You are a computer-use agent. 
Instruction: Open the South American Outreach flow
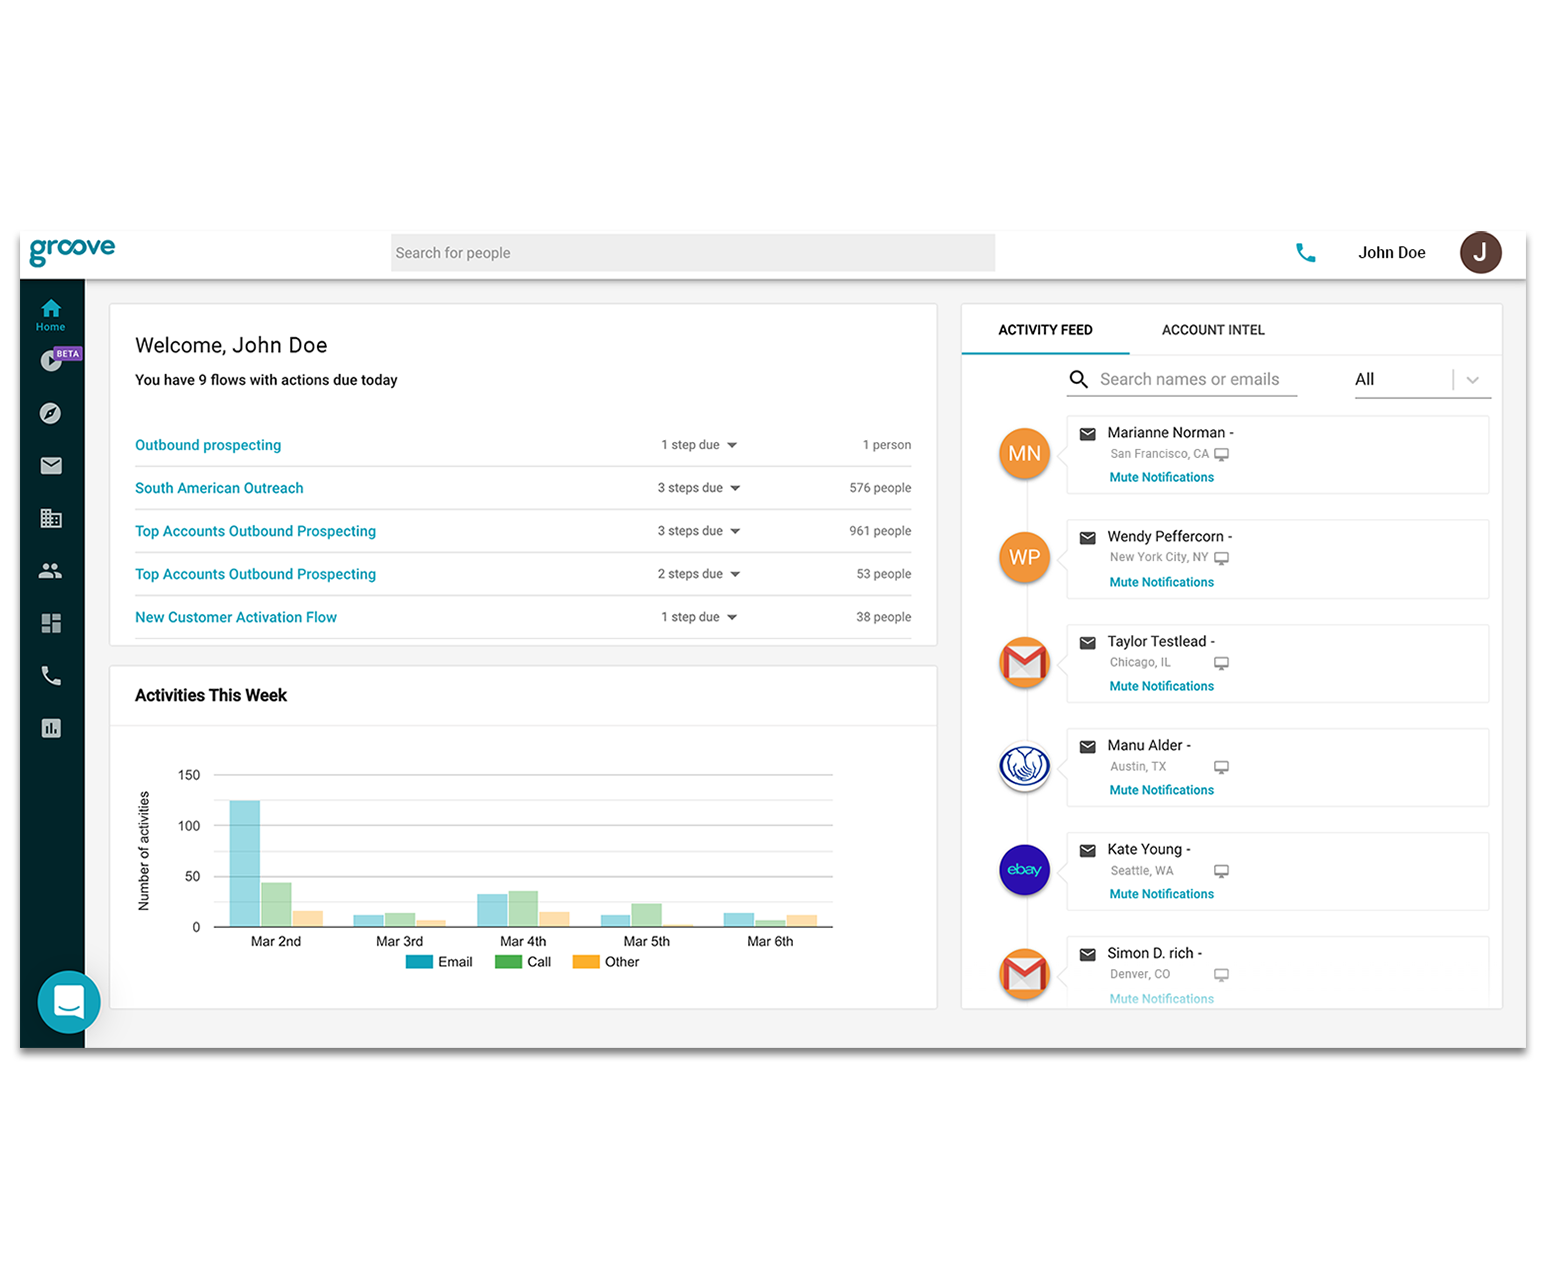point(219,488)
